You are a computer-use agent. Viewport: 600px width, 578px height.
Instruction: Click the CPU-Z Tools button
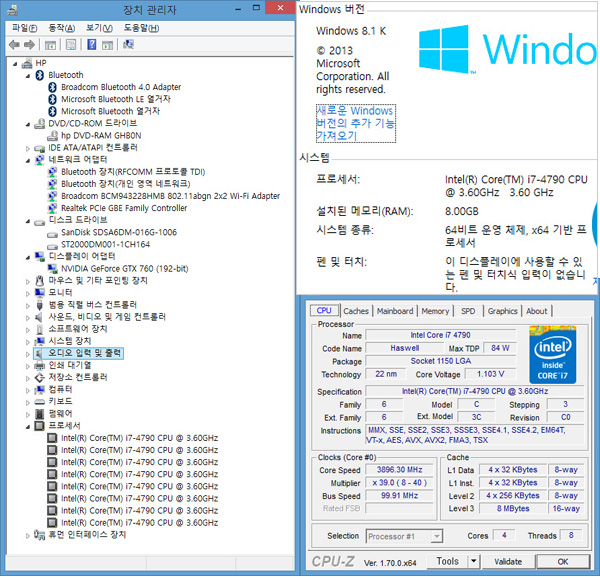coord(447,562)
